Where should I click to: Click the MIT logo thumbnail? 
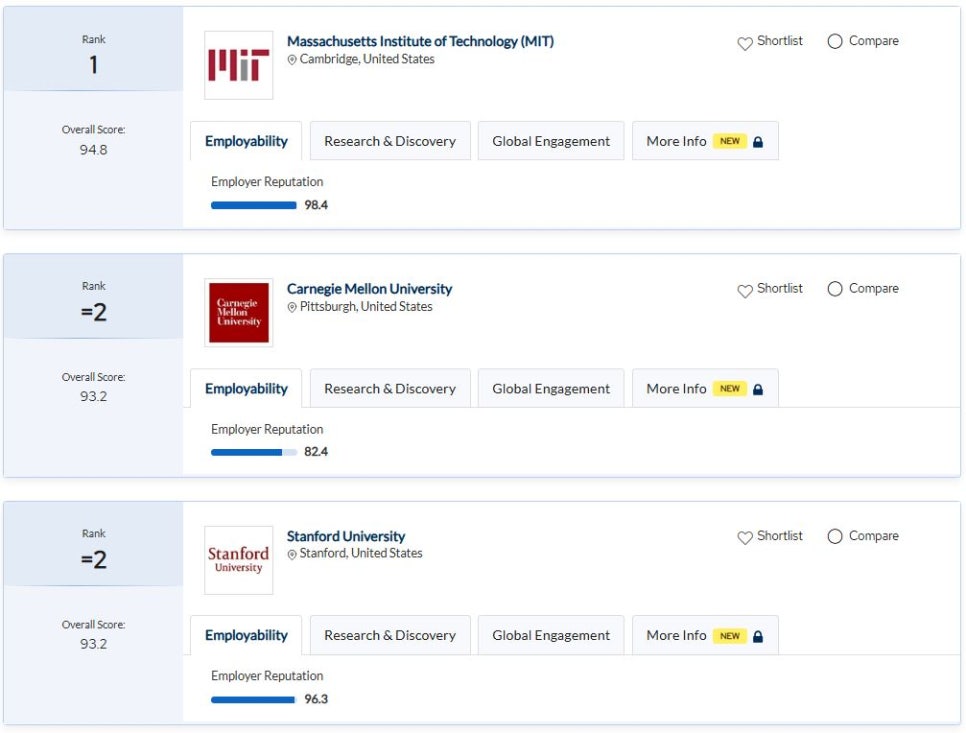(x=238, y=65)
